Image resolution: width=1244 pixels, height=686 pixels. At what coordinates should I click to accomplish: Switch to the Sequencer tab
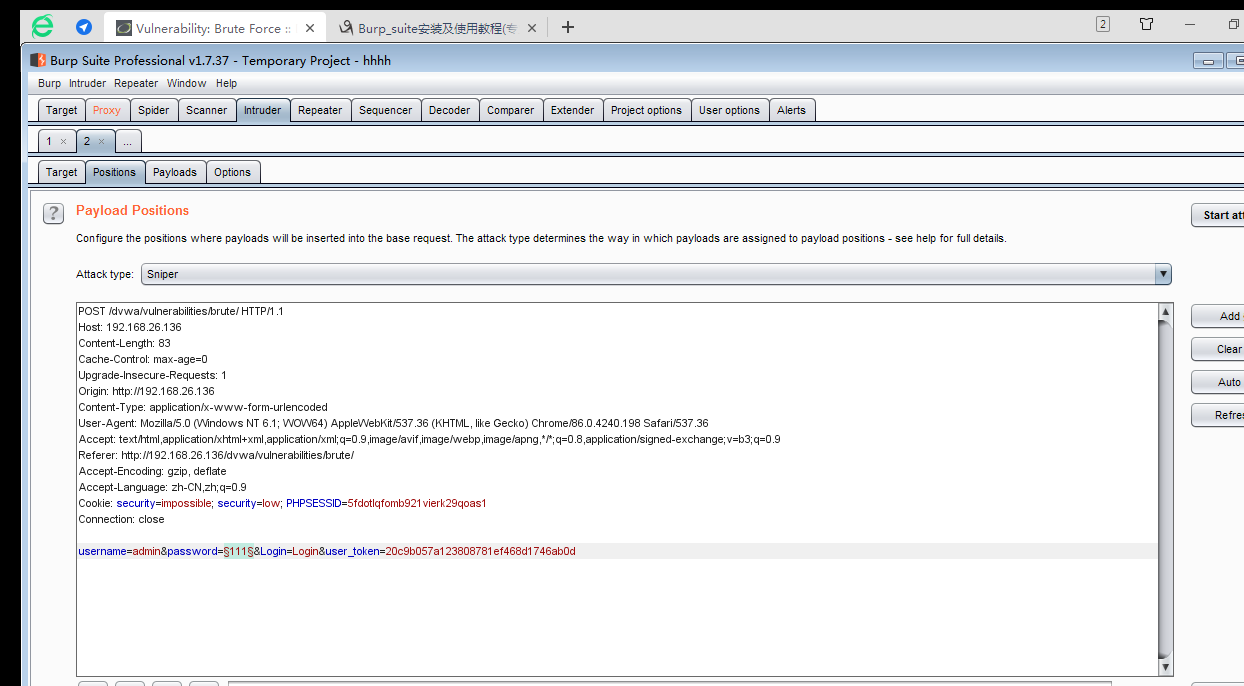click(386, 110)
